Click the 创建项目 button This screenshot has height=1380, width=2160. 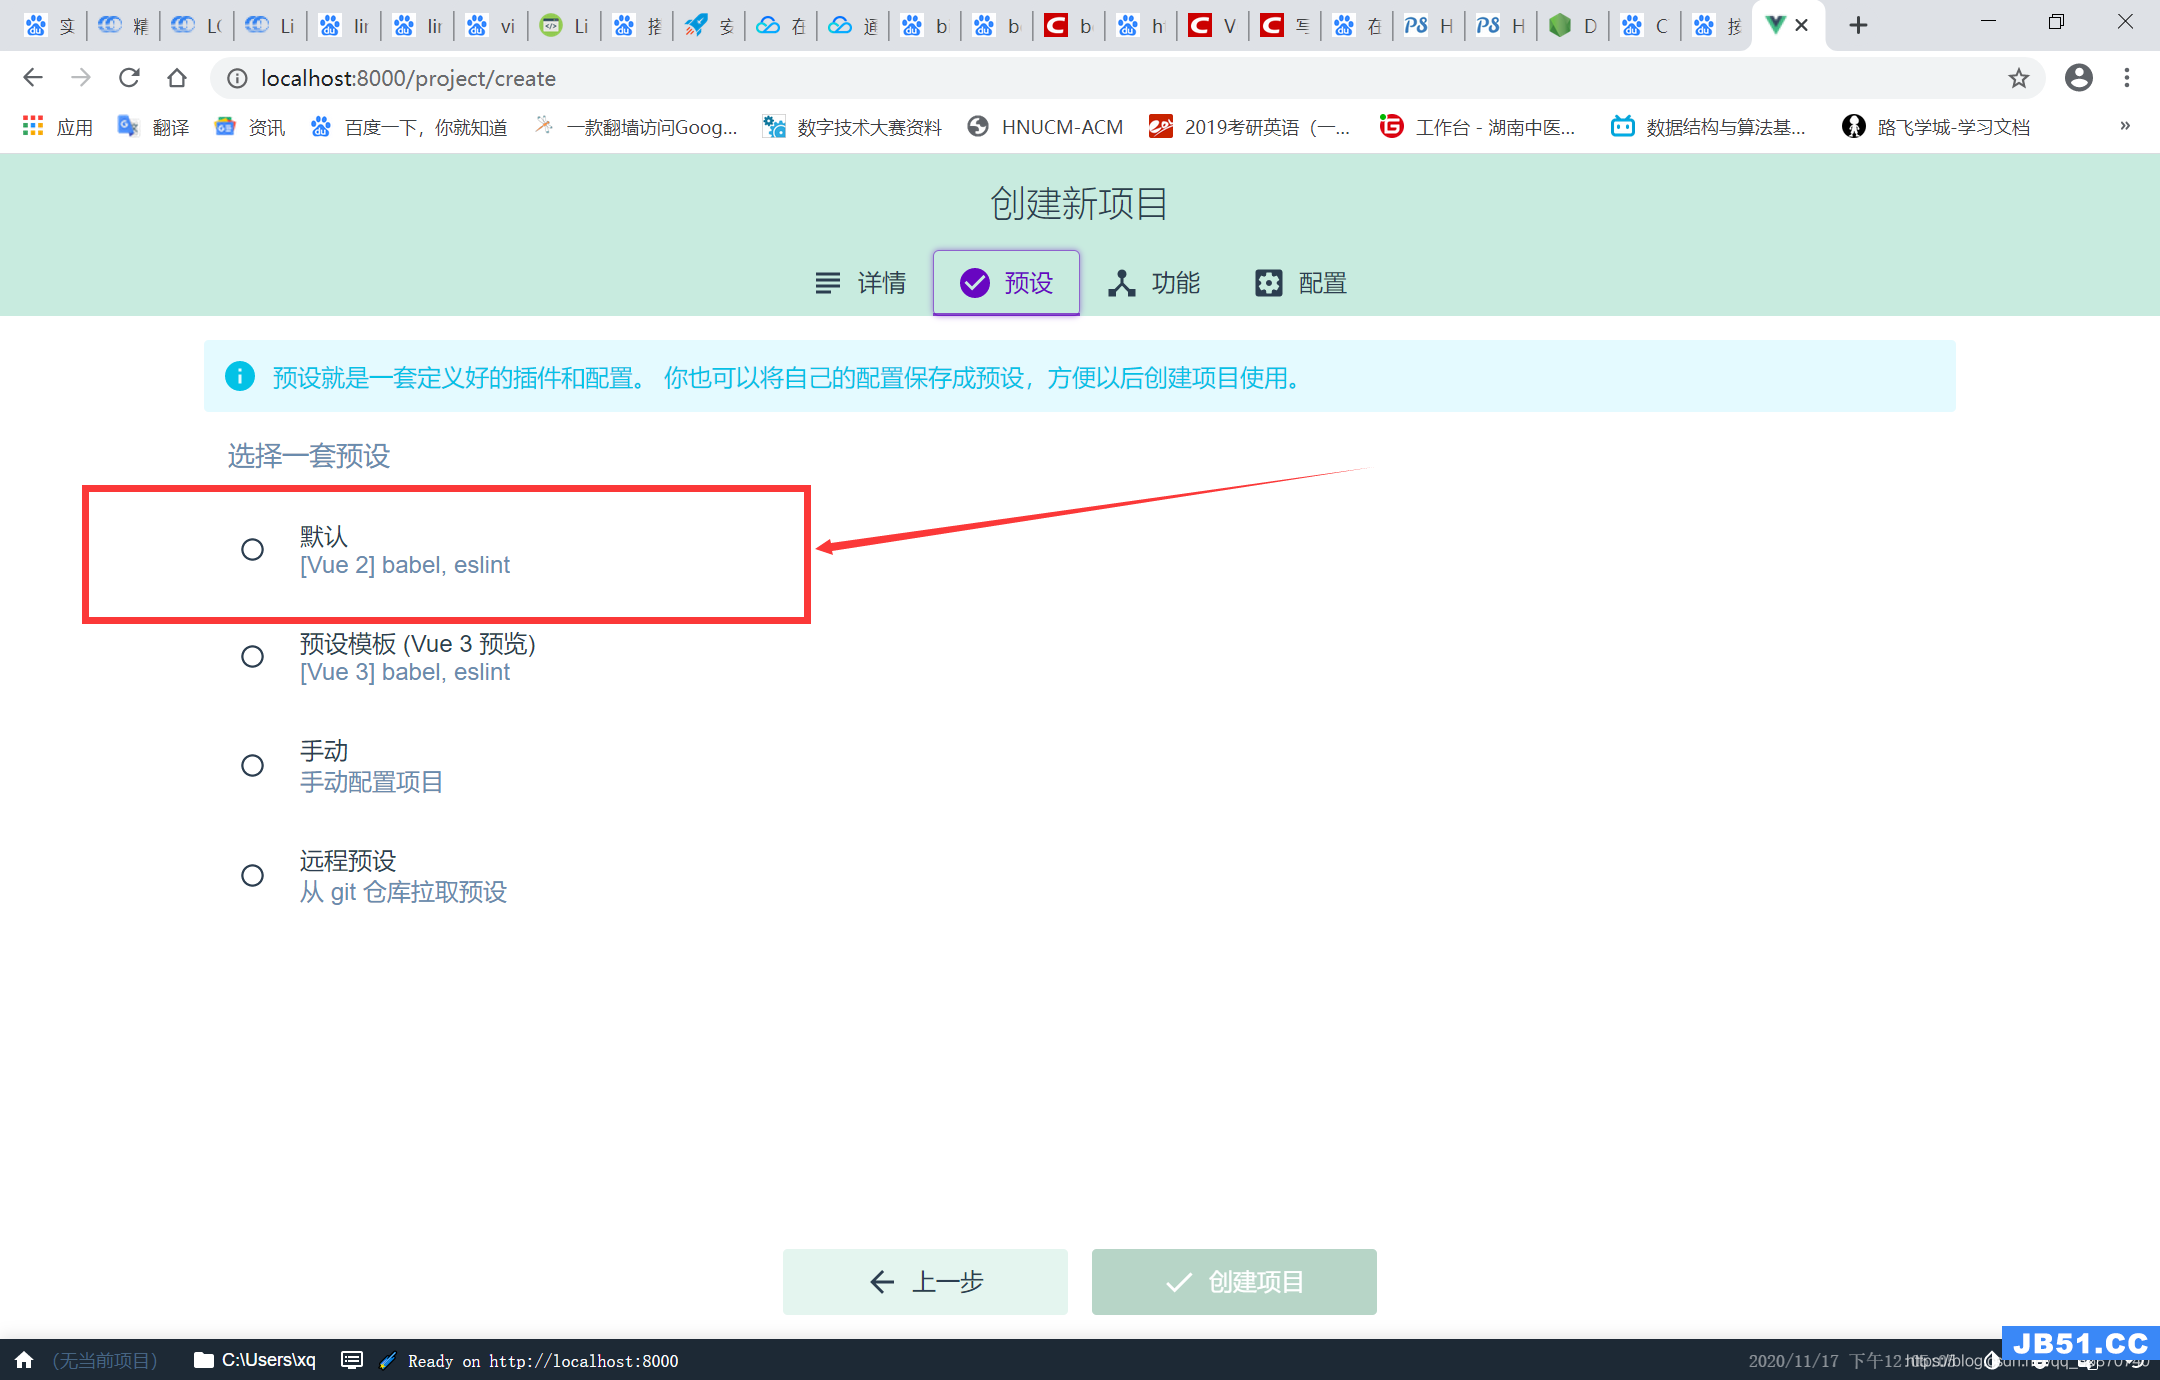tap(1234, 1281)
